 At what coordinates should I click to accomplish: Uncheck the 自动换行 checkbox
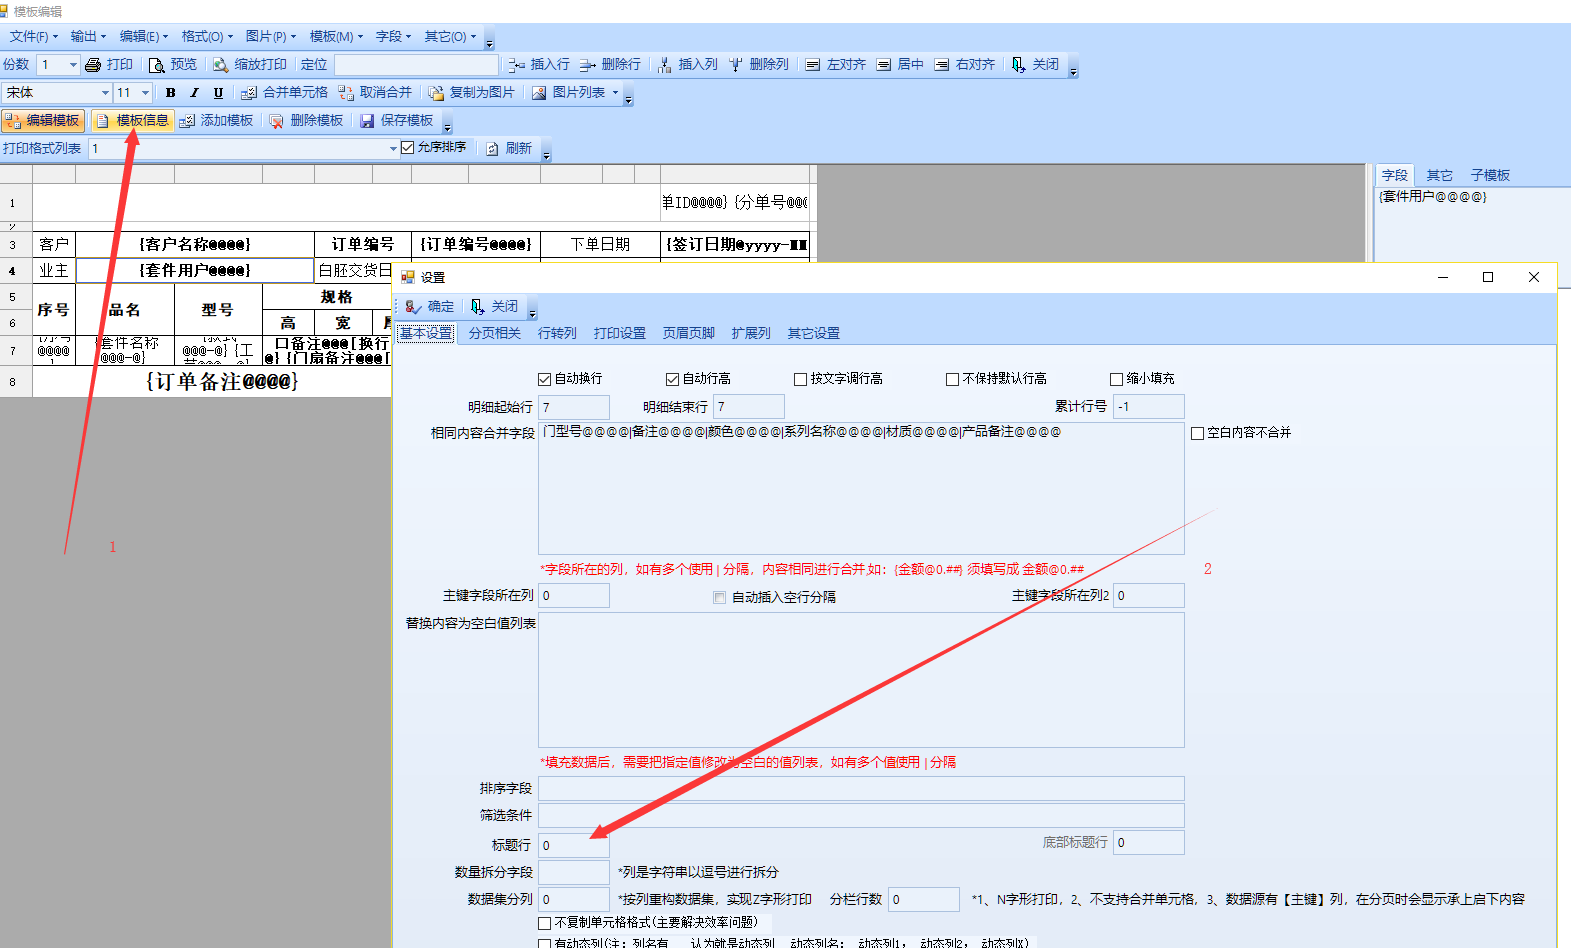click(x=545, y=379)
